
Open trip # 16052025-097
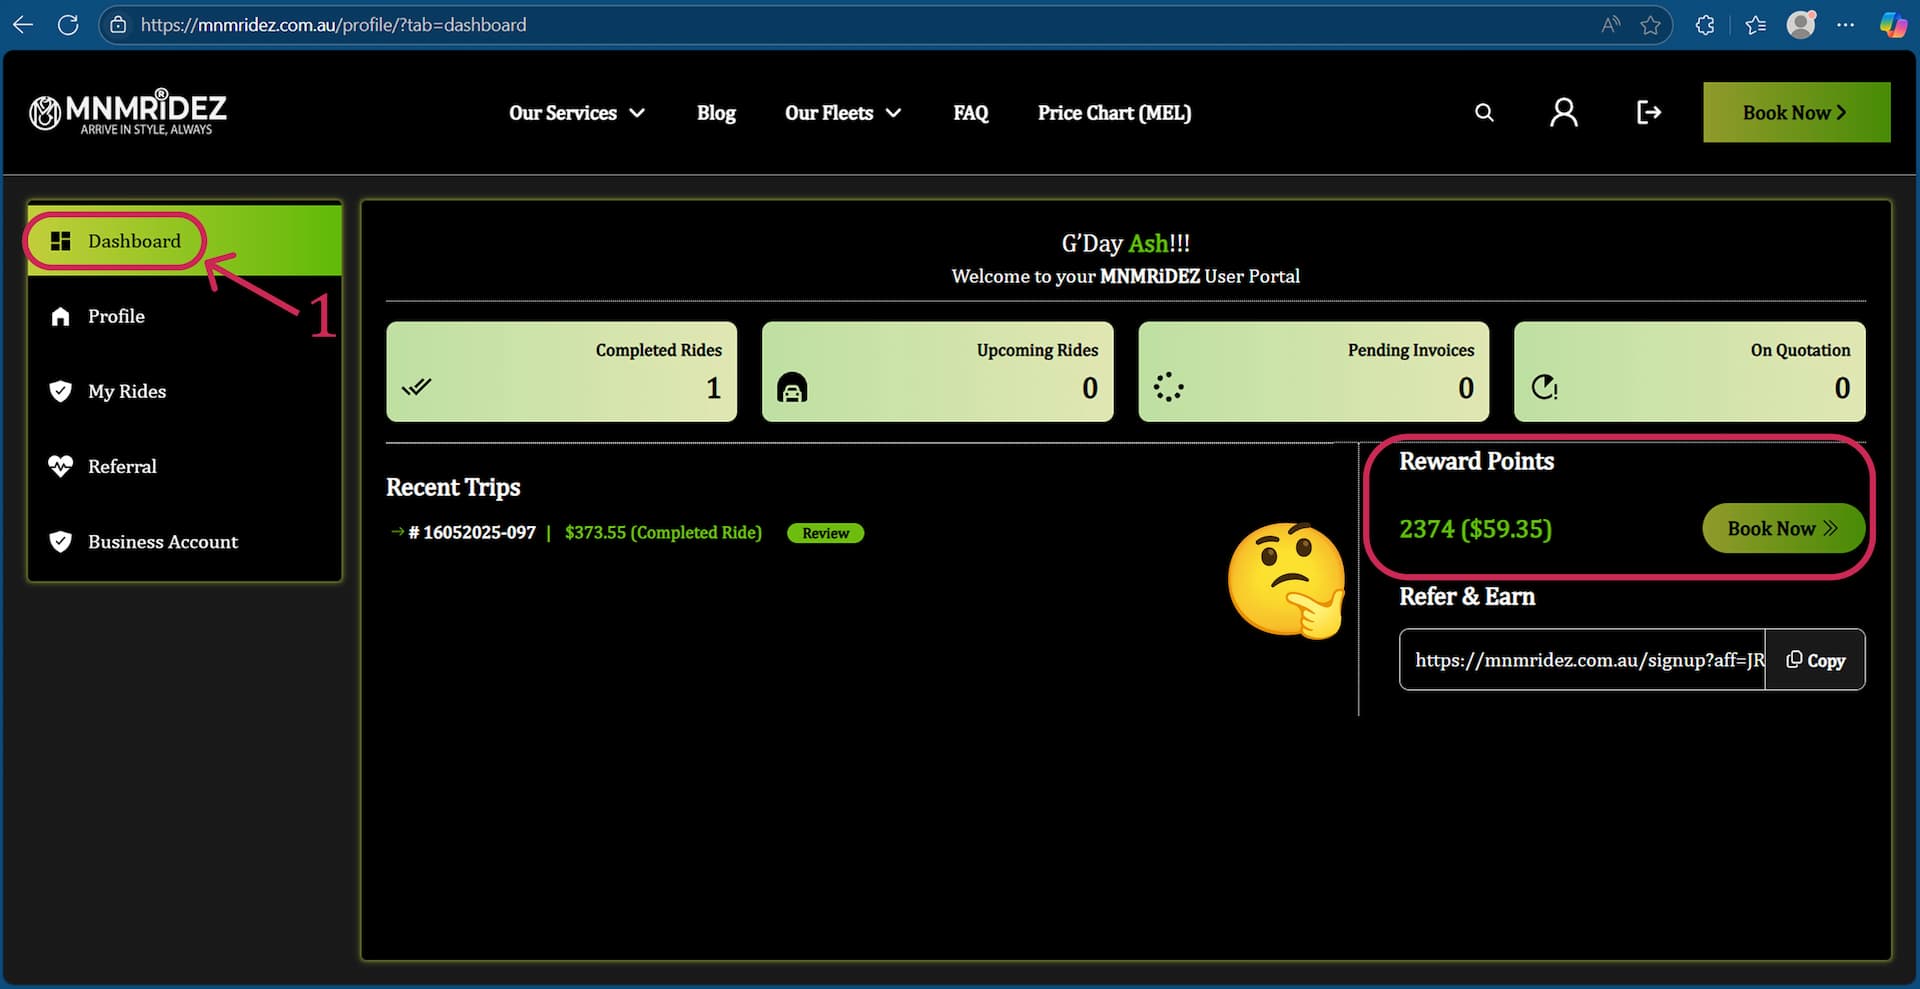pos(472,533)
